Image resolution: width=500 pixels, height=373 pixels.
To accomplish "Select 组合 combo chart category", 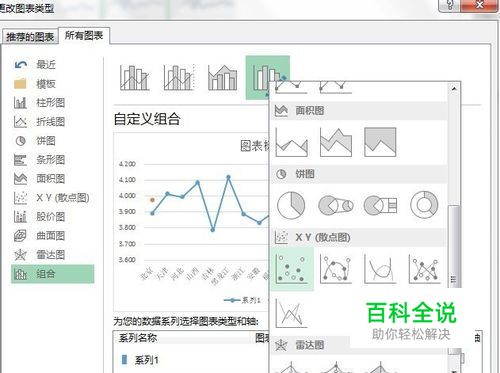I will click(53, 274).
